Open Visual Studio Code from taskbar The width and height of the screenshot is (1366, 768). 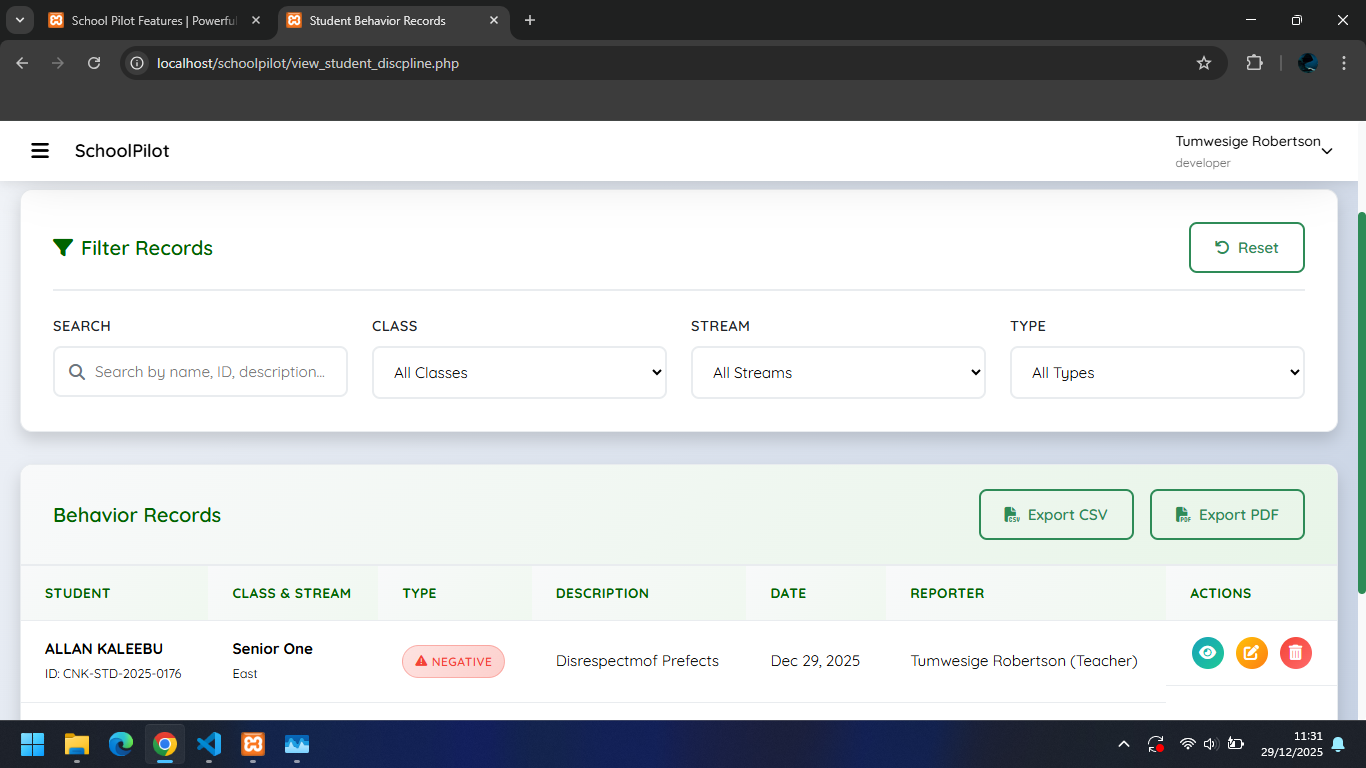coord(209,744)
